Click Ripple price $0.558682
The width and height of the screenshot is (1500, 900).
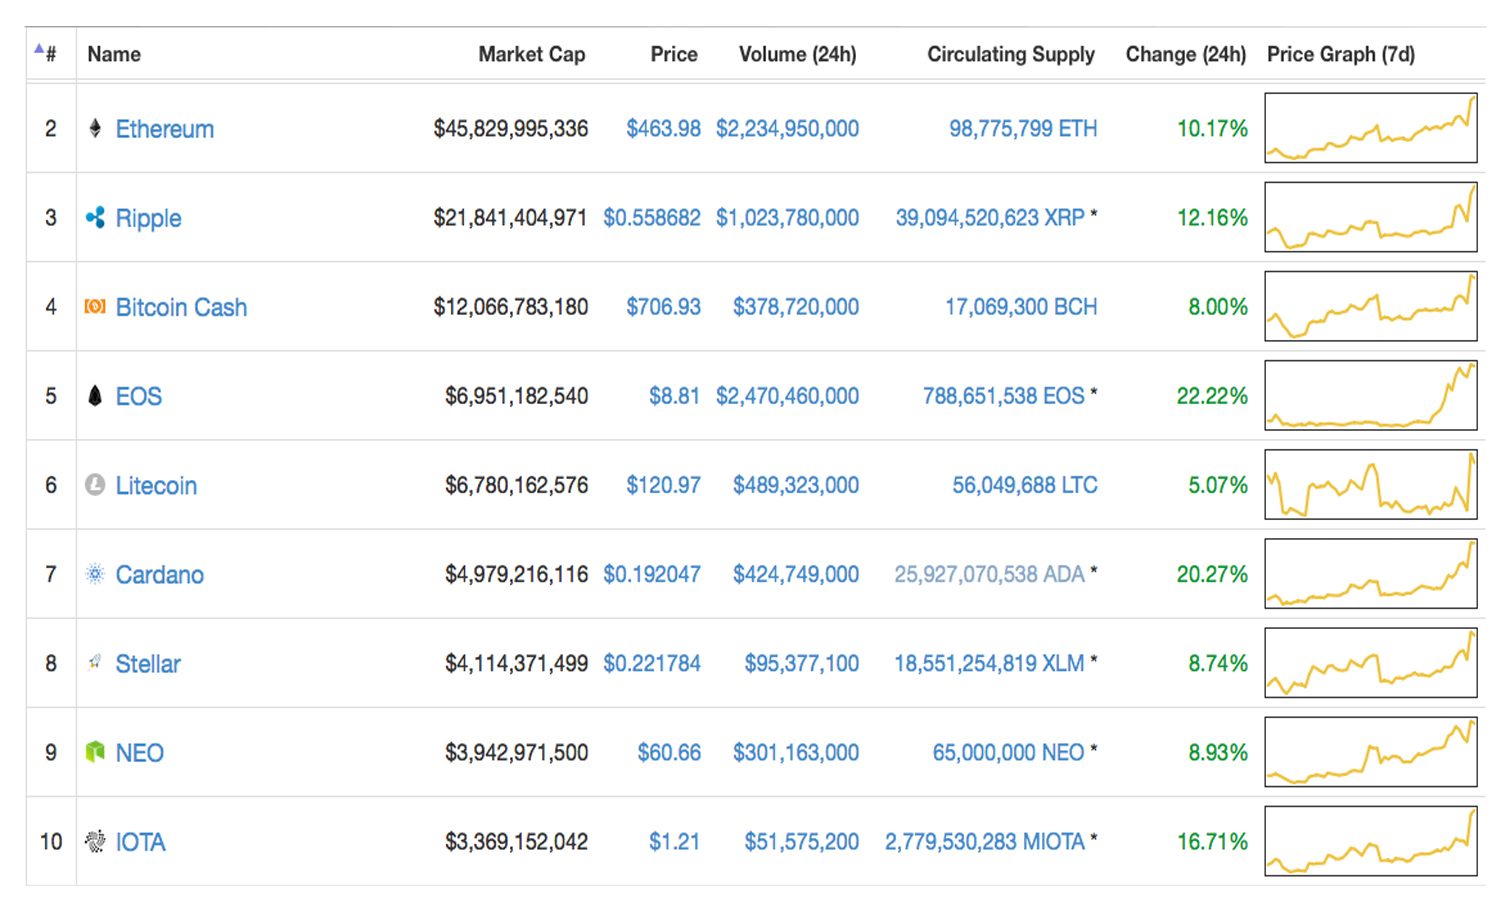click(652, 217)
